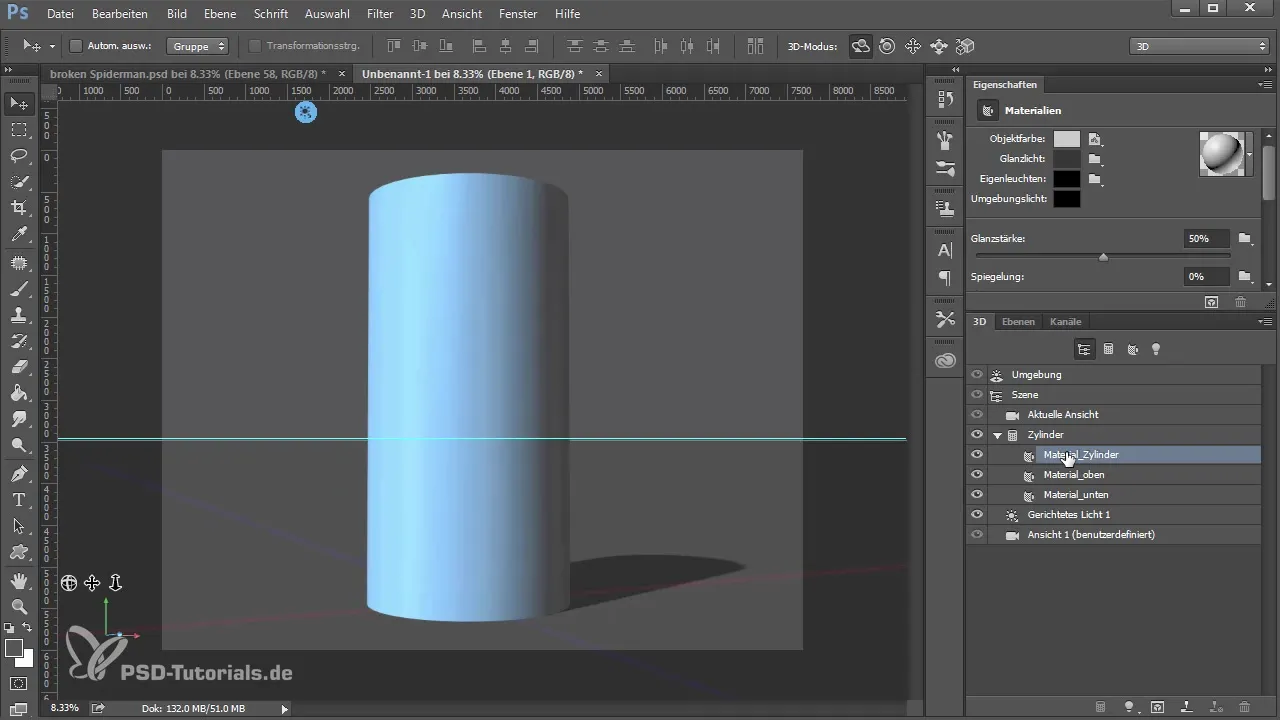The width and height of the screenshot is (1280, 720).
Task: Select the Crop tool
Action: pyautogui.click(x=18, y=208)
